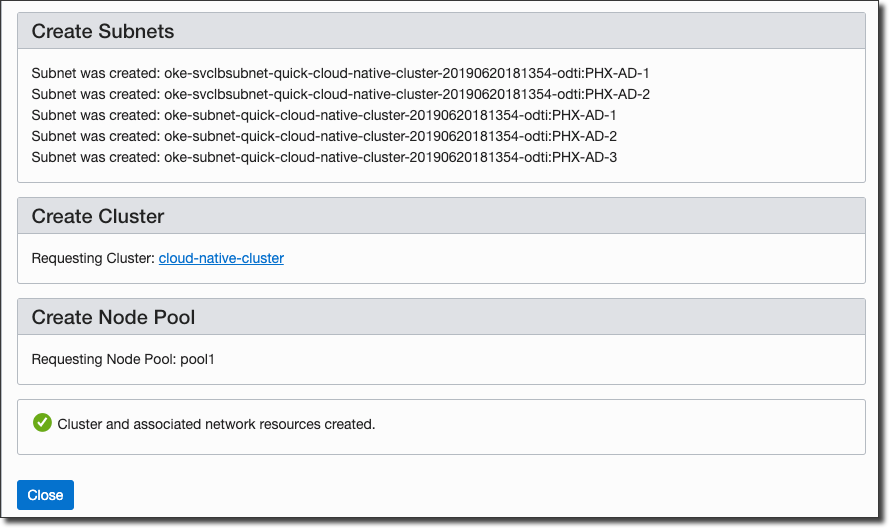This screenshot has width=889, height=528.
Task: Click the "Requesting Node Pool:" label
Action: click(103, 359)
